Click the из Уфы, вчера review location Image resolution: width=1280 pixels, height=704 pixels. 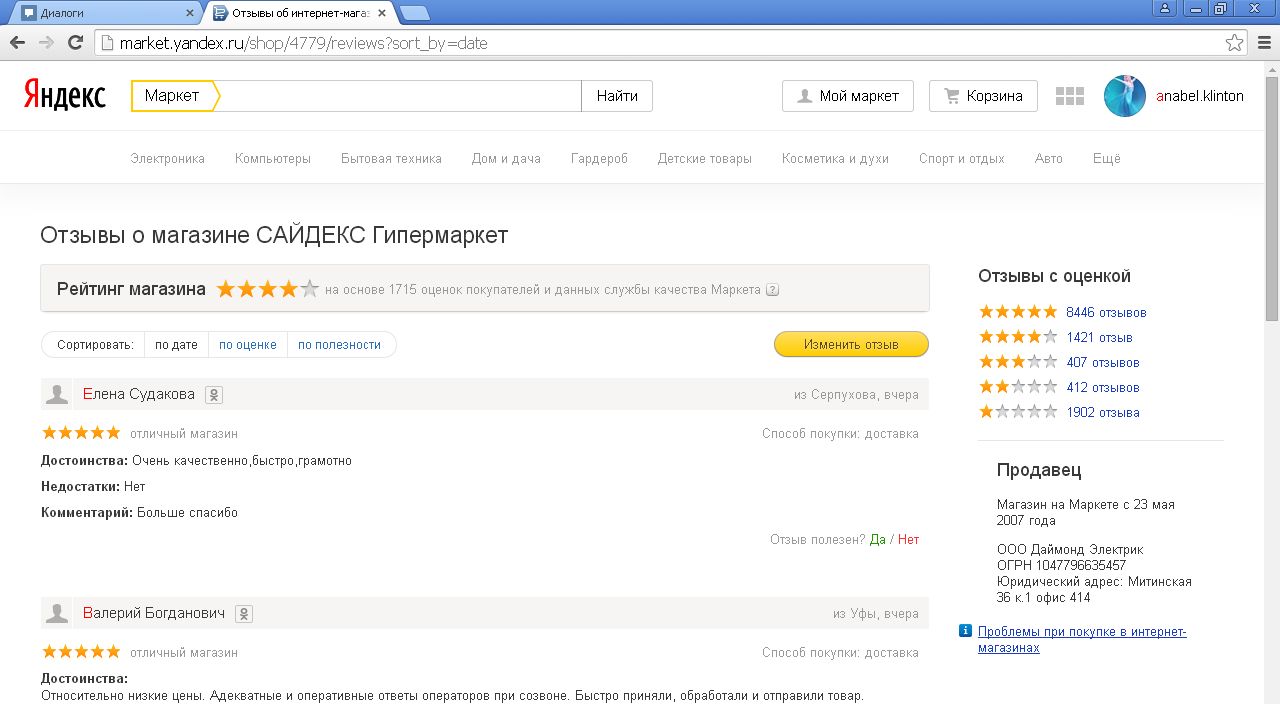(876, 613)
